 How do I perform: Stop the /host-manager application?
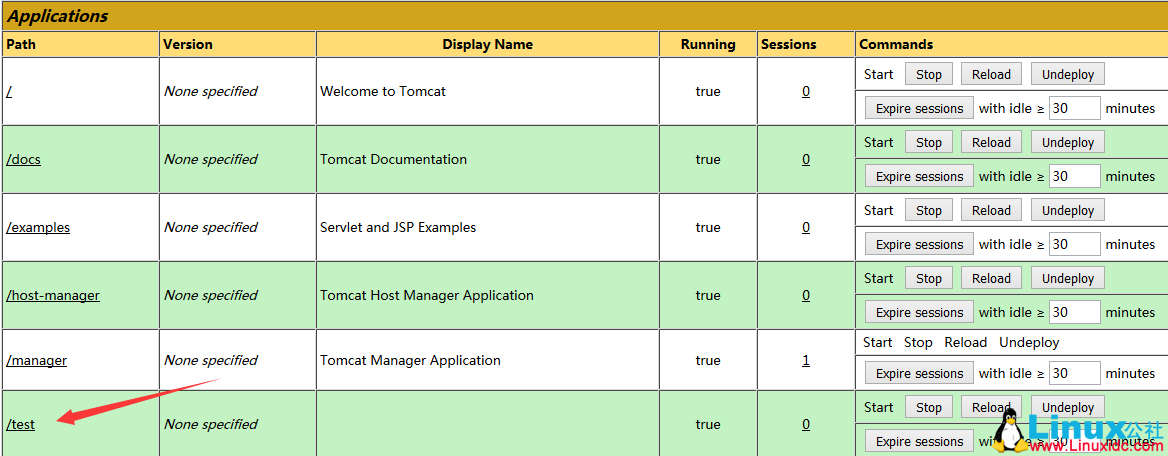(929, 278)
